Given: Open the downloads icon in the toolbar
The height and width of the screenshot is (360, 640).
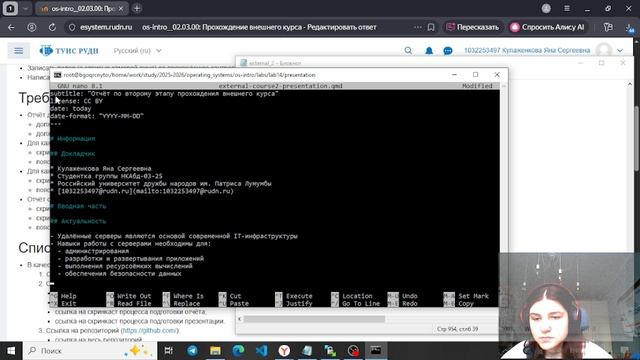Looking at the screenshot, I should [630, 28].
